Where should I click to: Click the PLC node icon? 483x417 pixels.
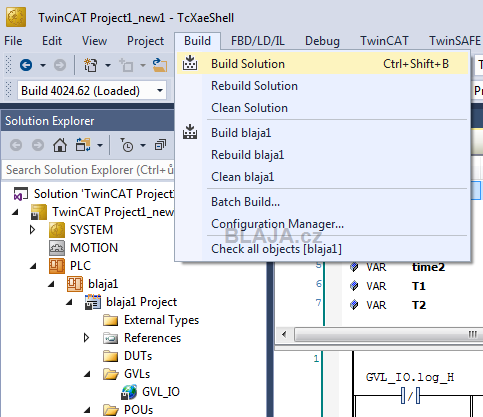click(x=57, y=266)
